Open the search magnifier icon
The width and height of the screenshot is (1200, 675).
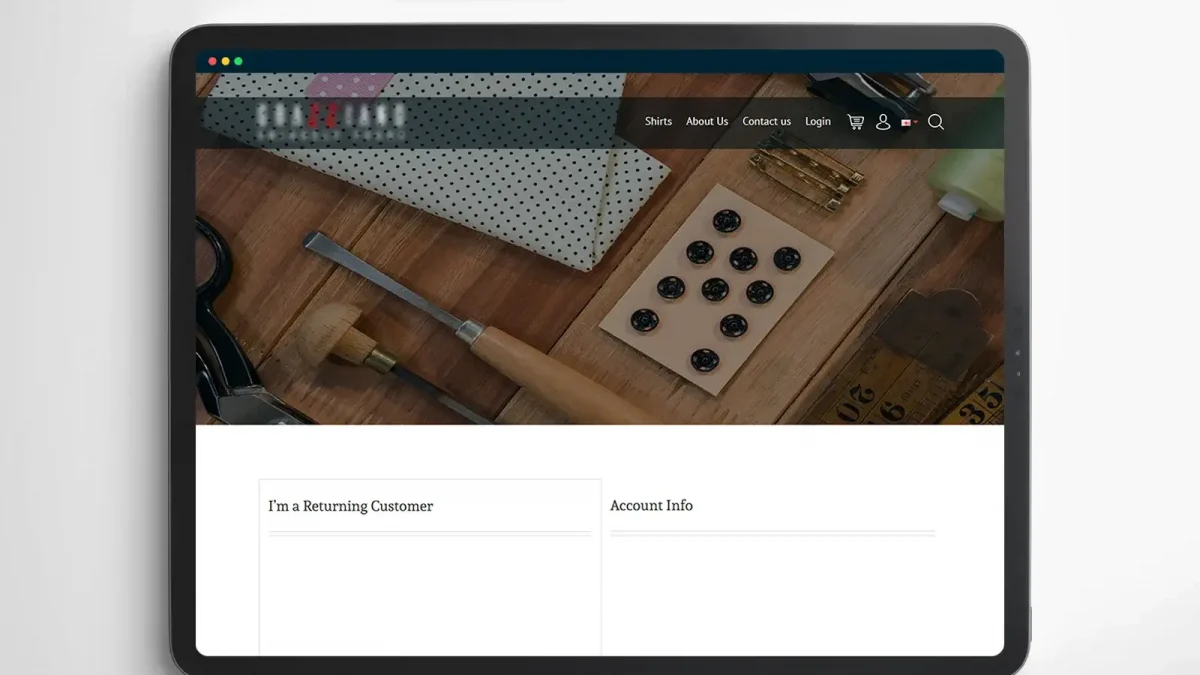point(936,122)
